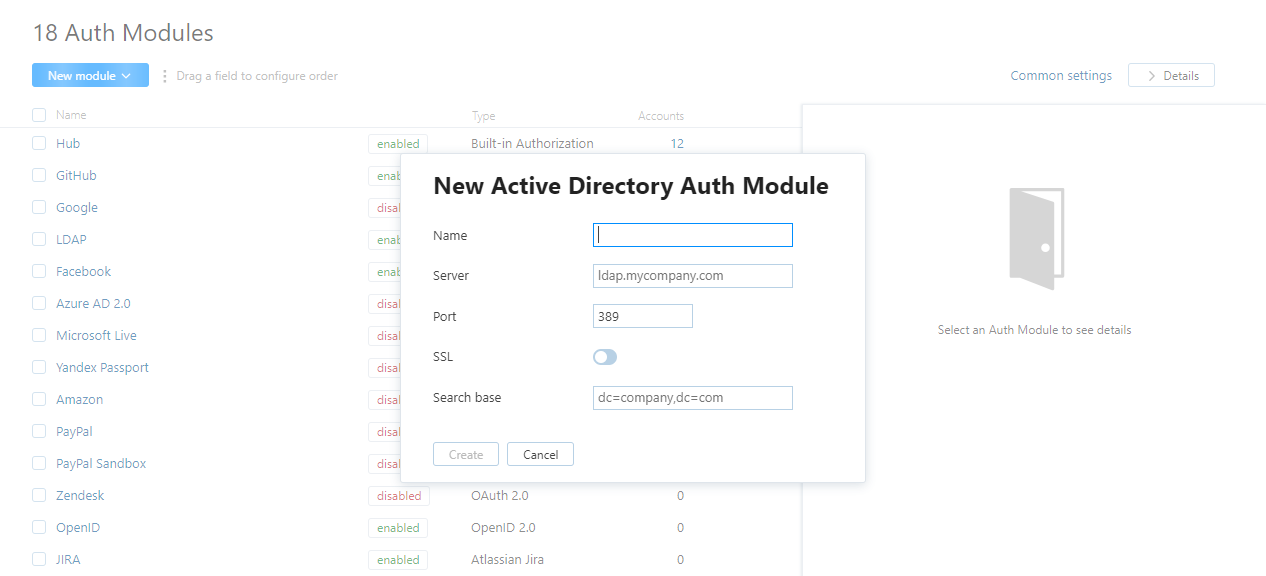Open Common settings
The width and height of the screenshot is (1266, 576).
coord(1061,75)
